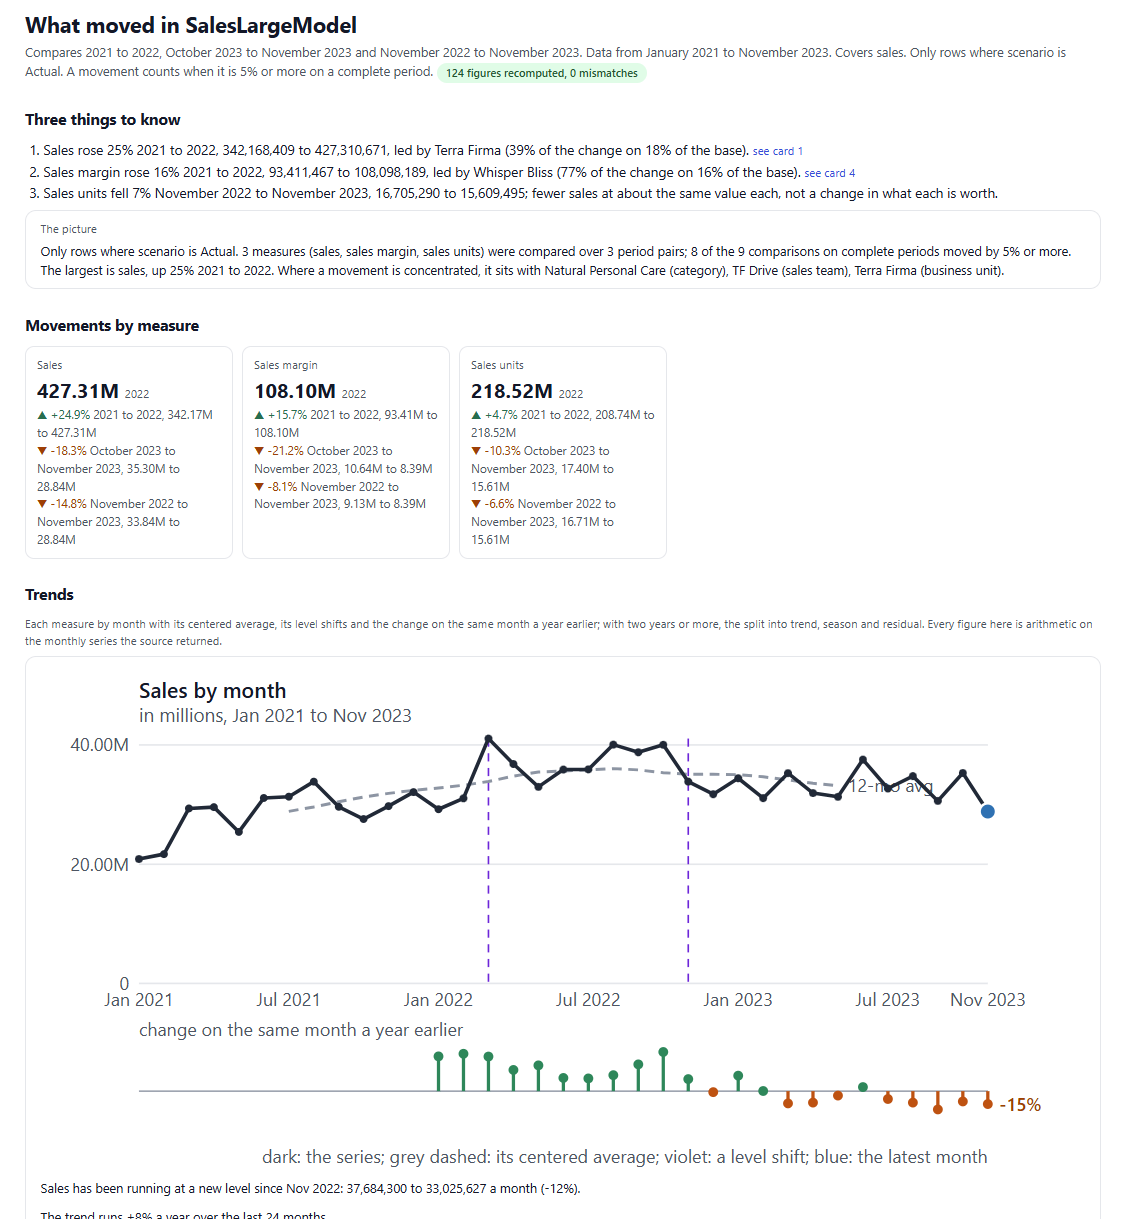Image resolution: width=1129 pixels, height=1219 pixels.
Task: Click the -21.2% down triangle in Sales margin card
Action: point(259,451)
